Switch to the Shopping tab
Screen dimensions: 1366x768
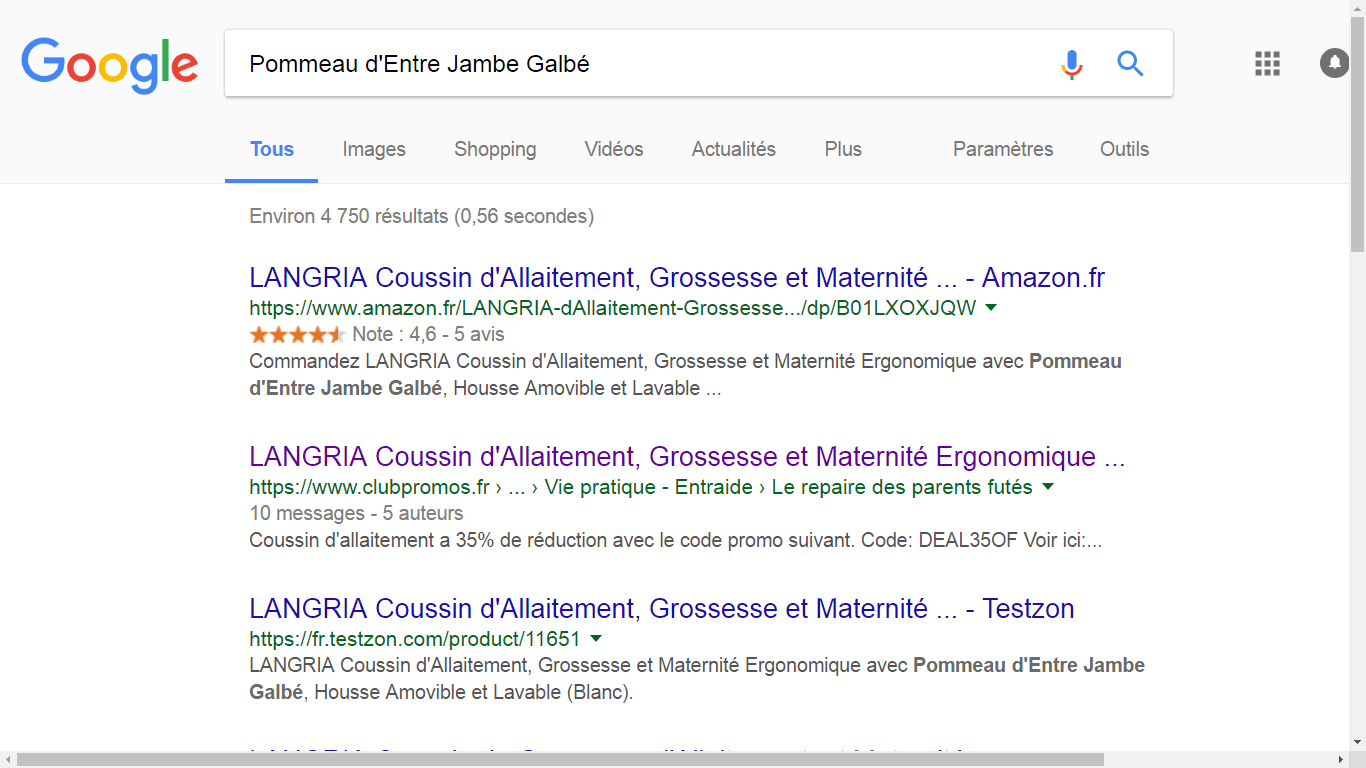pyautogui.click(x=495, y=149)
